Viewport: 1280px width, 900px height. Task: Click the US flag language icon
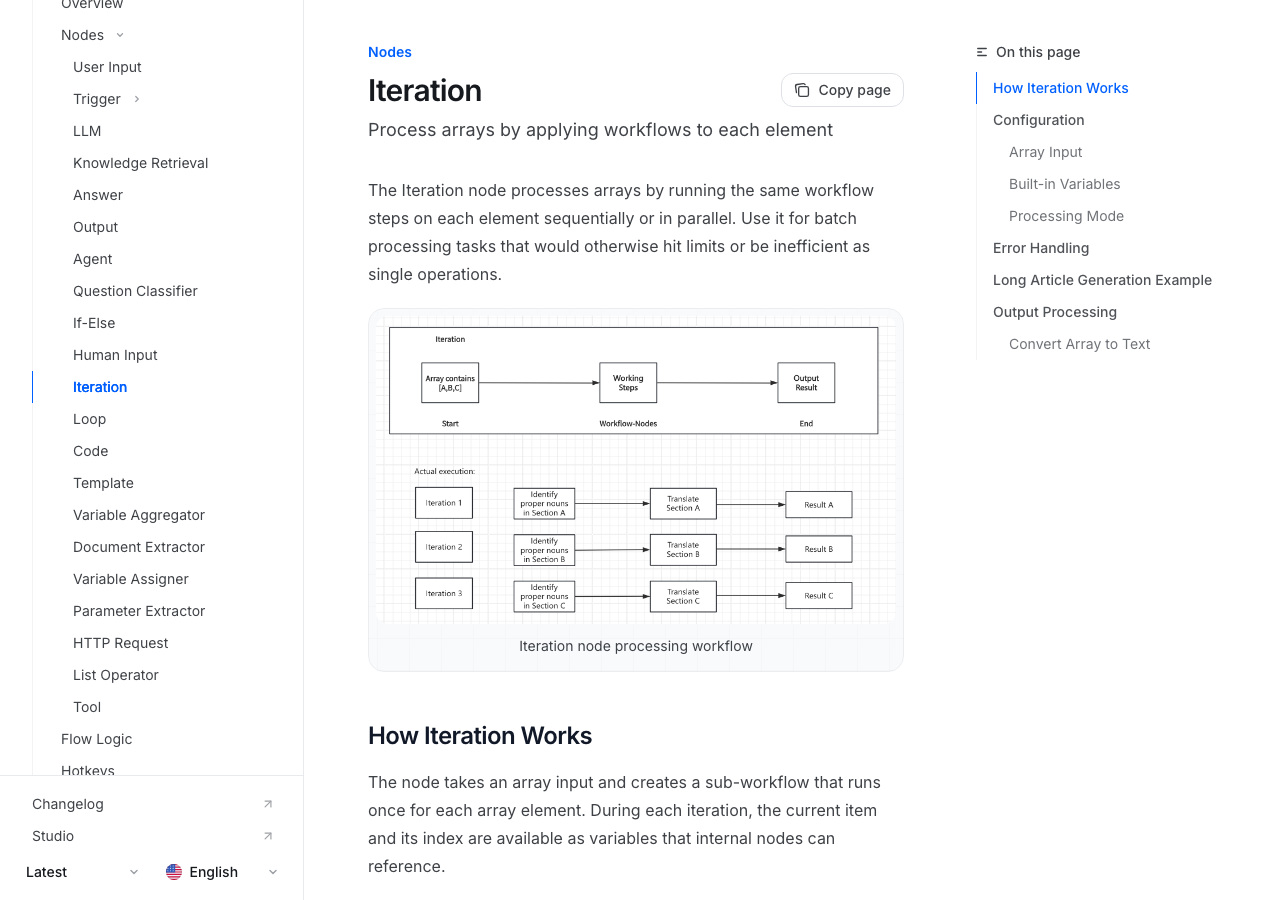coord(174,872)
